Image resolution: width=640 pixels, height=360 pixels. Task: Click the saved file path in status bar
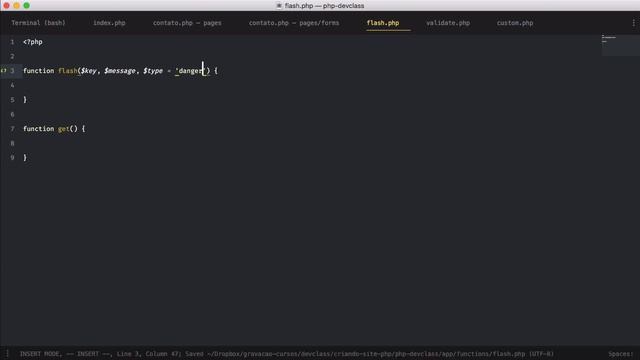[366, 354]
